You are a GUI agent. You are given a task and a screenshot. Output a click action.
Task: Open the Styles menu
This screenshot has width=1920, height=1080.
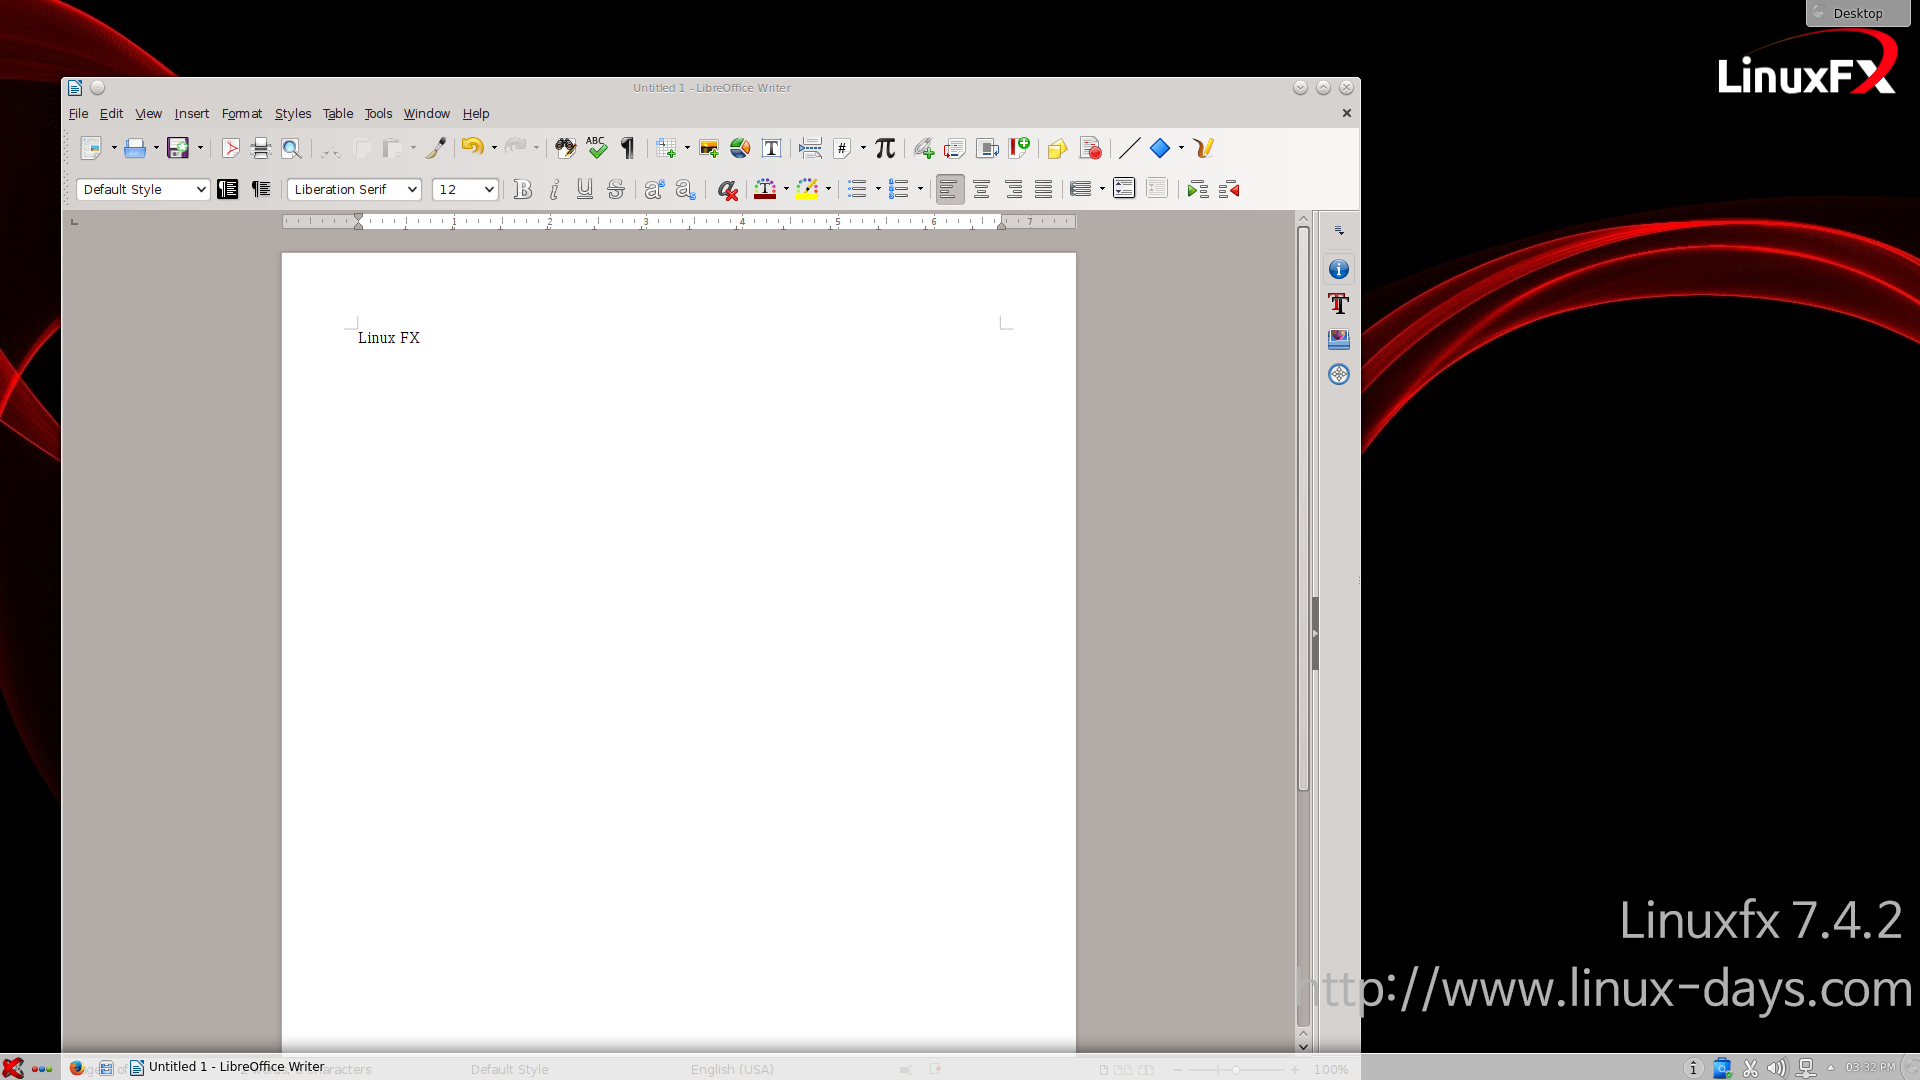pyautogui.click(x=293, y=113)
